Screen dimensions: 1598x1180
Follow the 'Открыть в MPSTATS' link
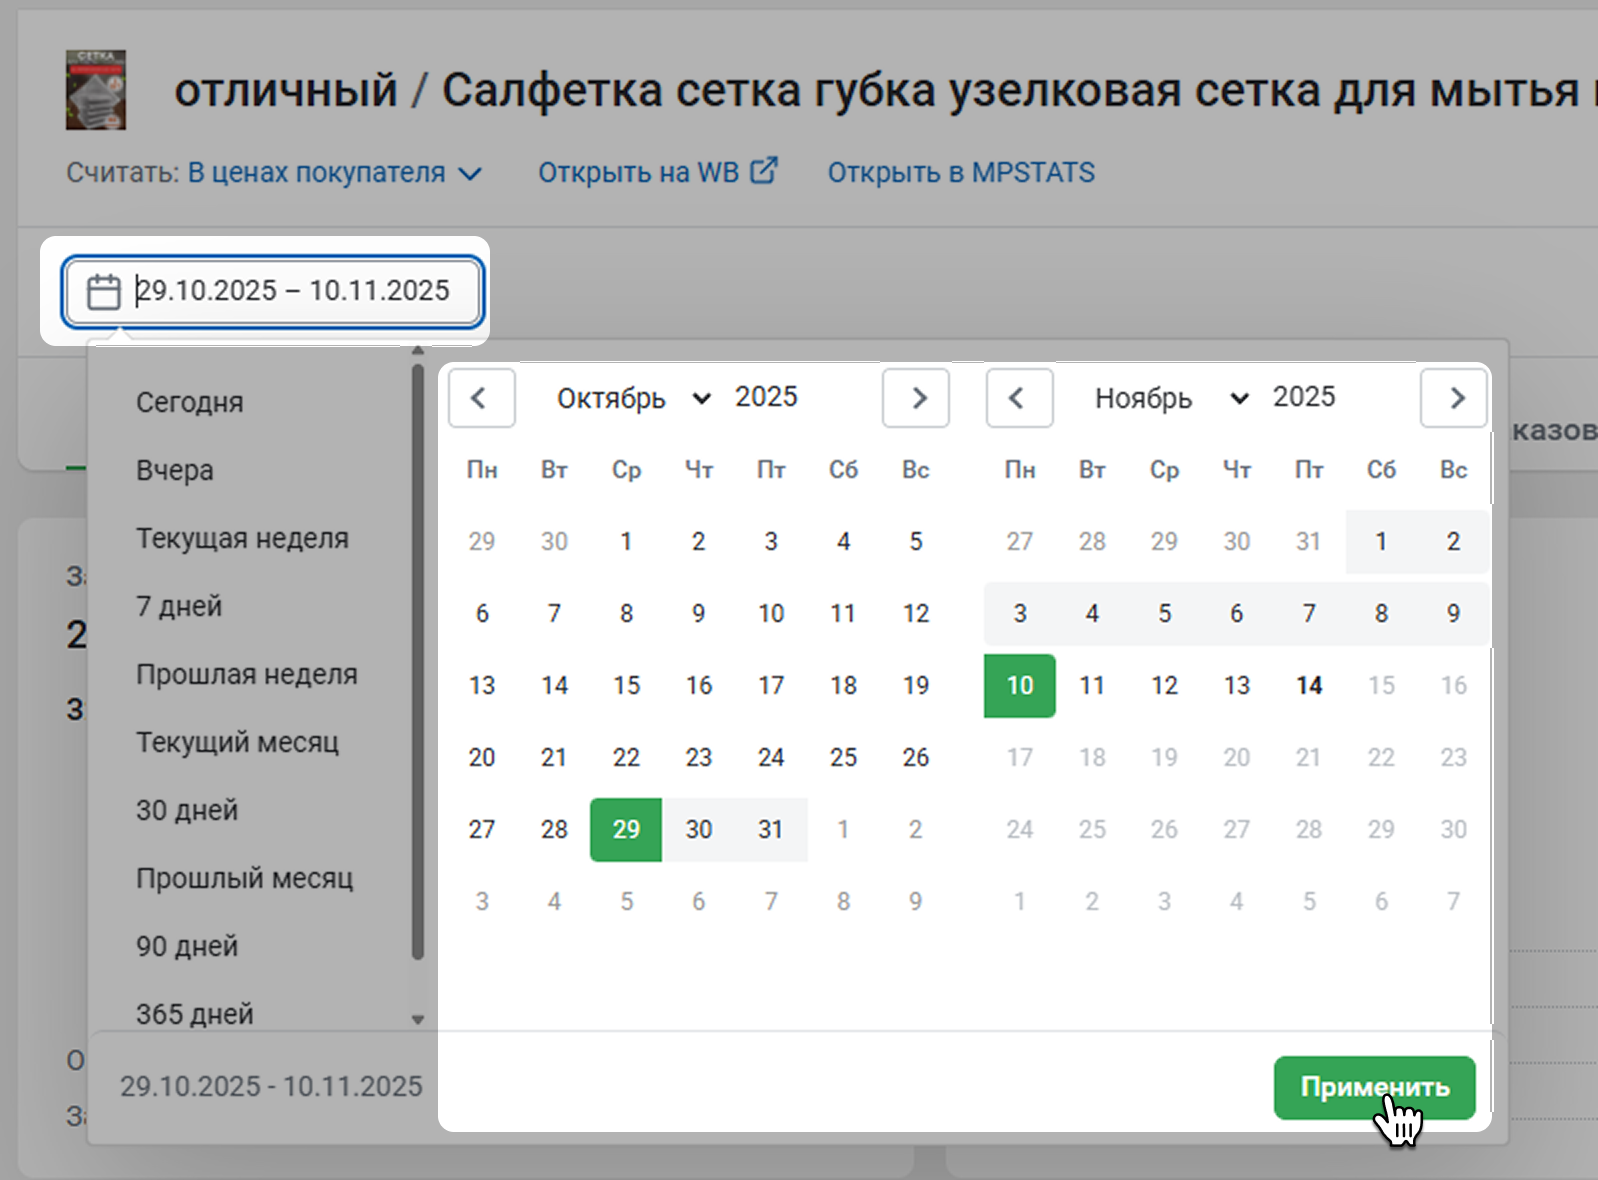click(x=960, y=173)
